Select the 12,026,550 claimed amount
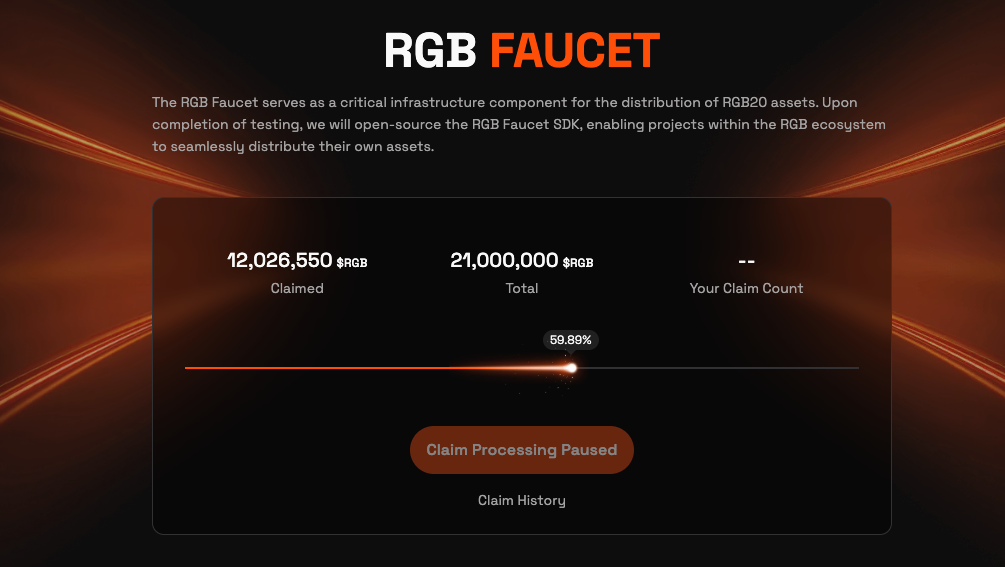This screenshot has width=1005, height=567. click(279, 260)
